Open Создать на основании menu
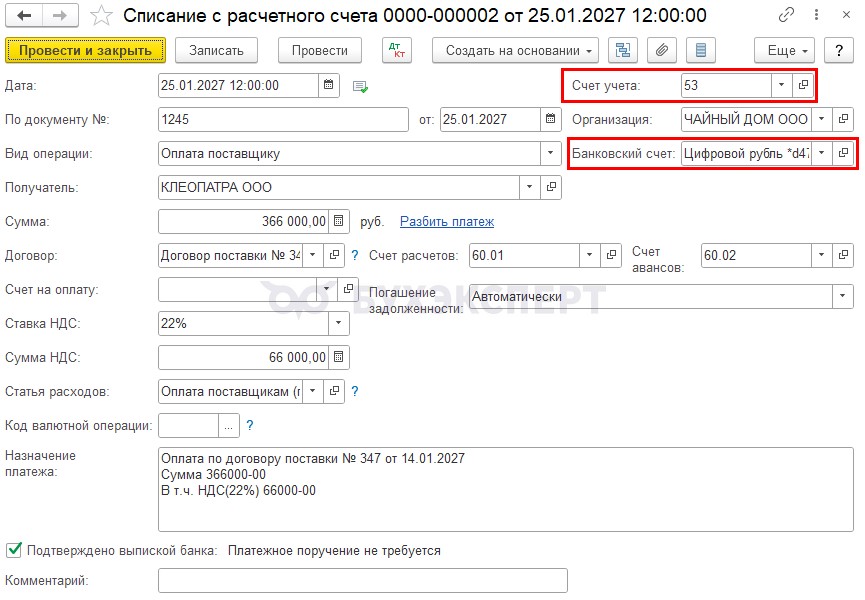Screen dimensions: 865x600 click(x=515, y=50)
